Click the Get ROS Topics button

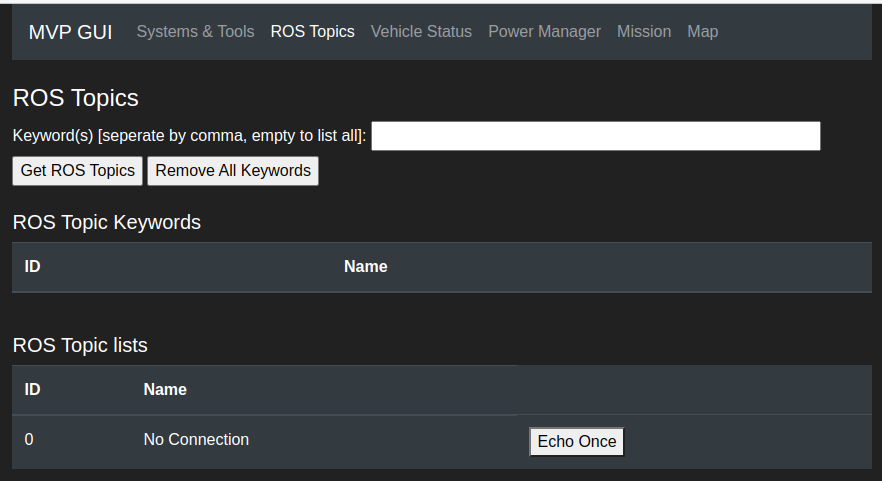click(x=78, y=170)
